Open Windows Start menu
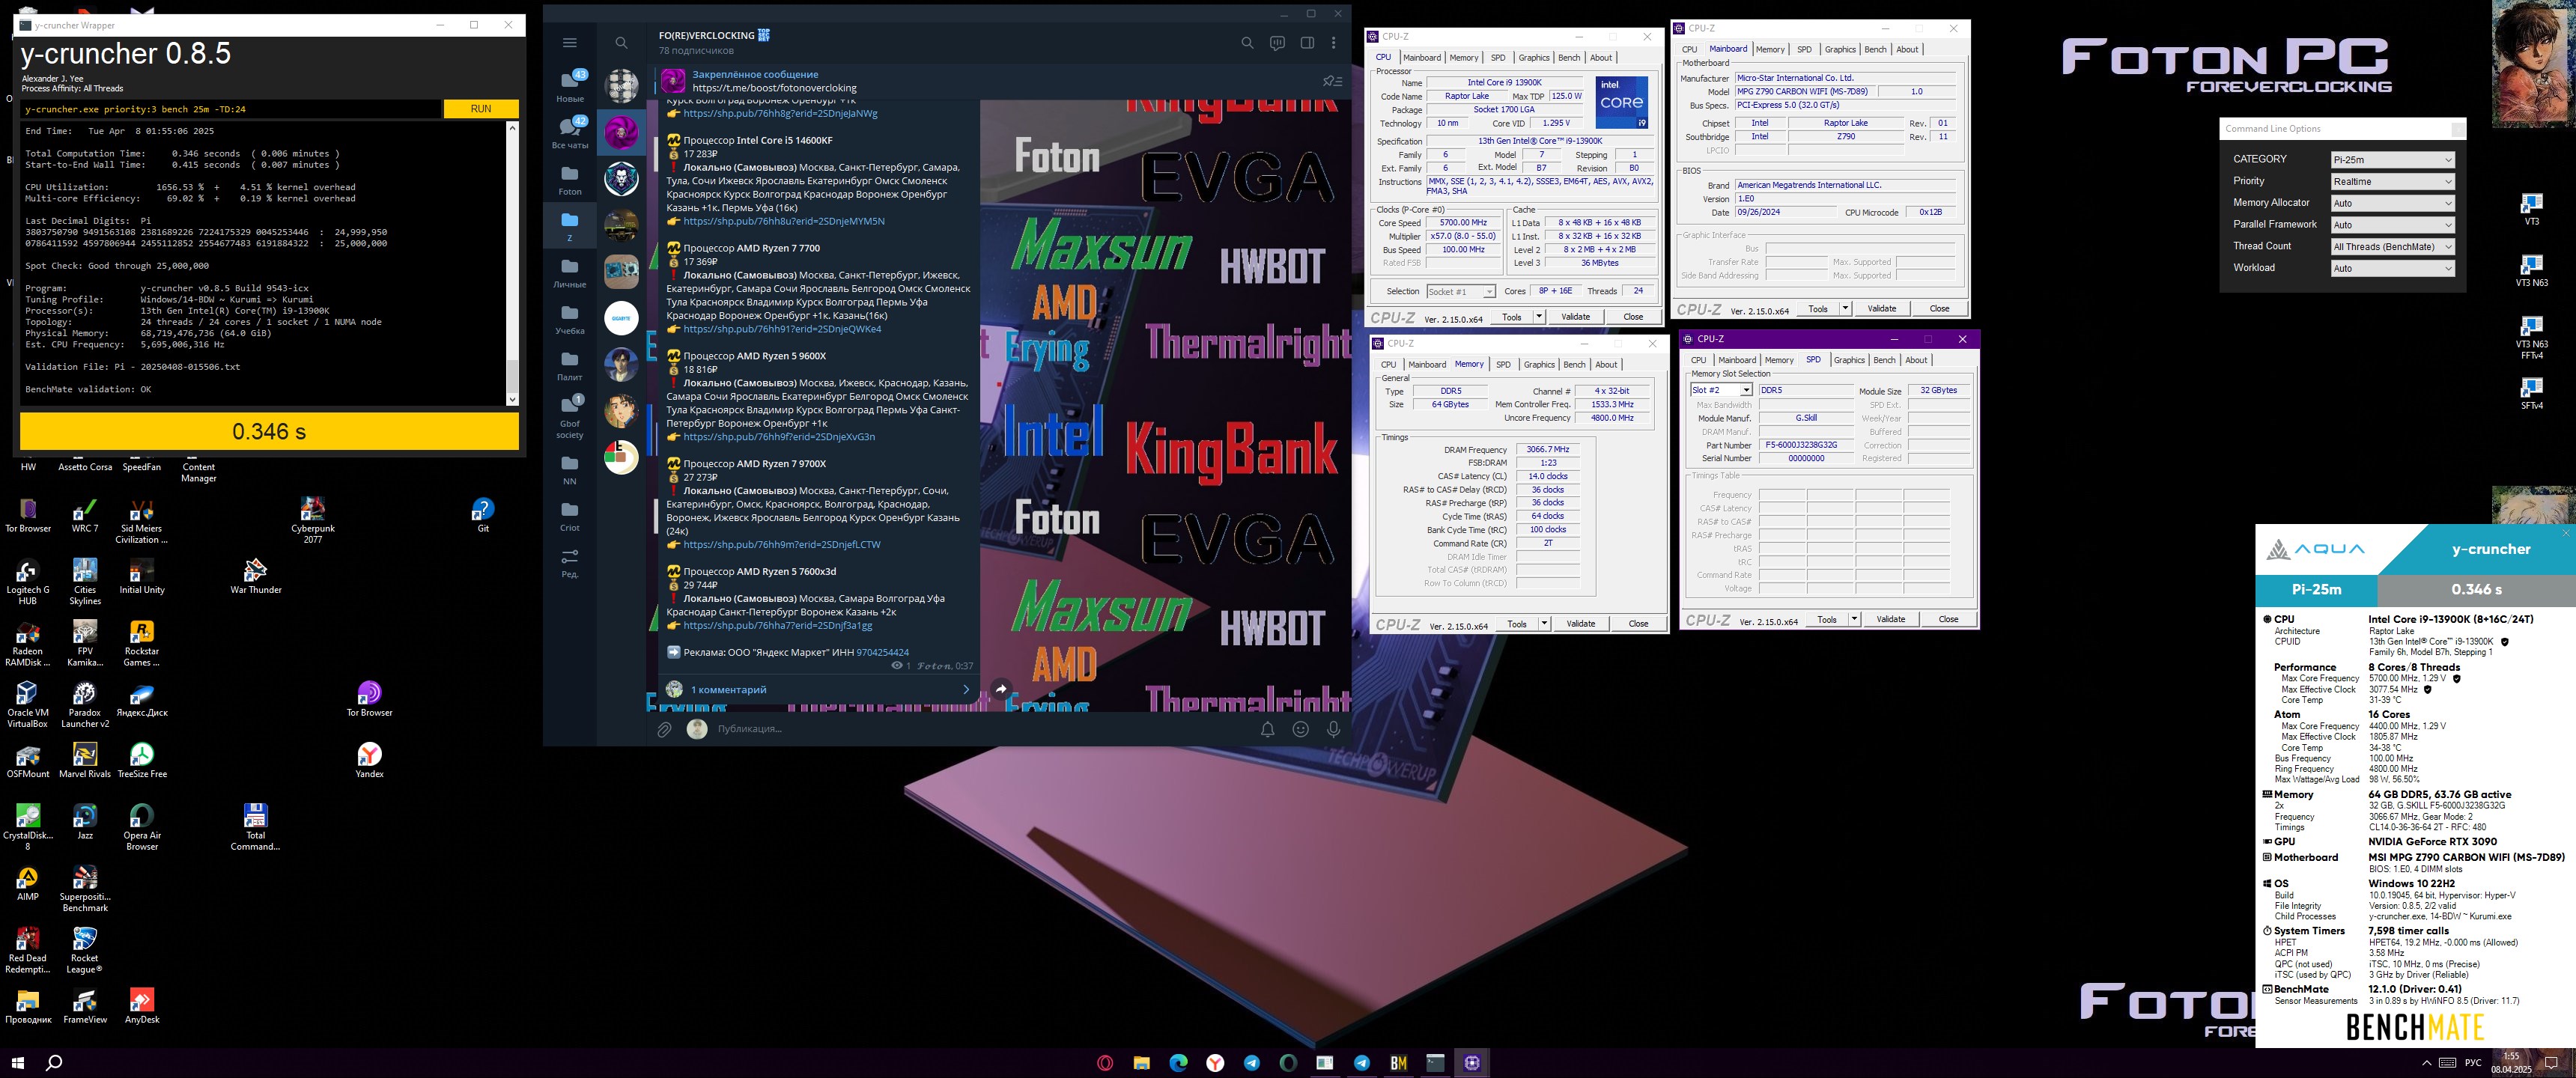 coord(17,1063)
